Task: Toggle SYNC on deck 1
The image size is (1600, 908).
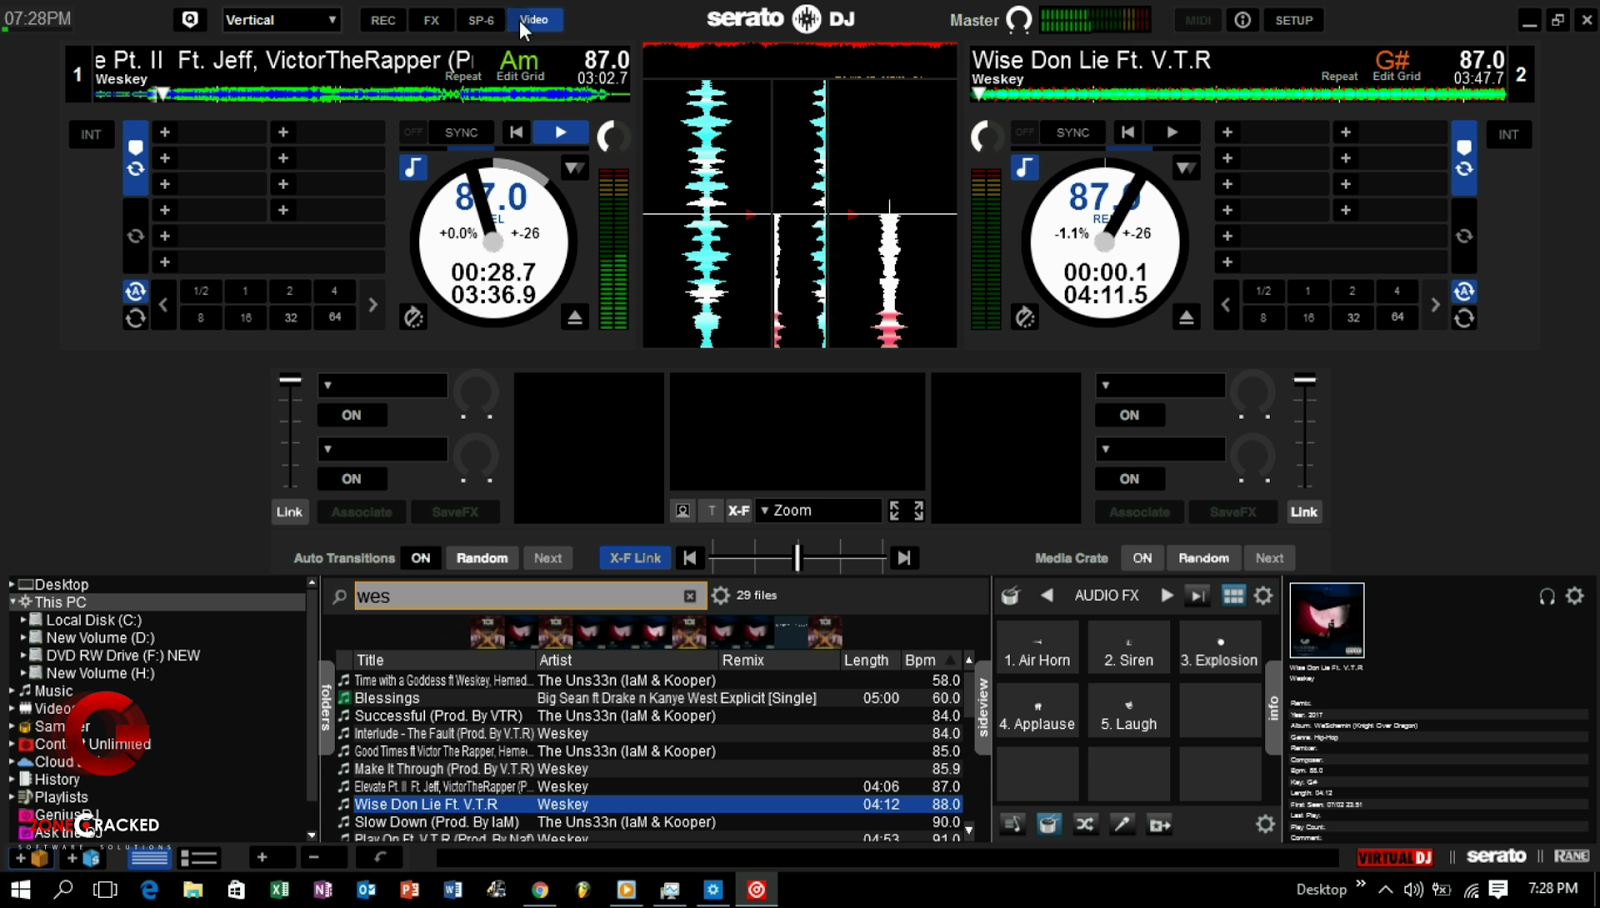Action: pyautogui.click(x=461, y=132)
